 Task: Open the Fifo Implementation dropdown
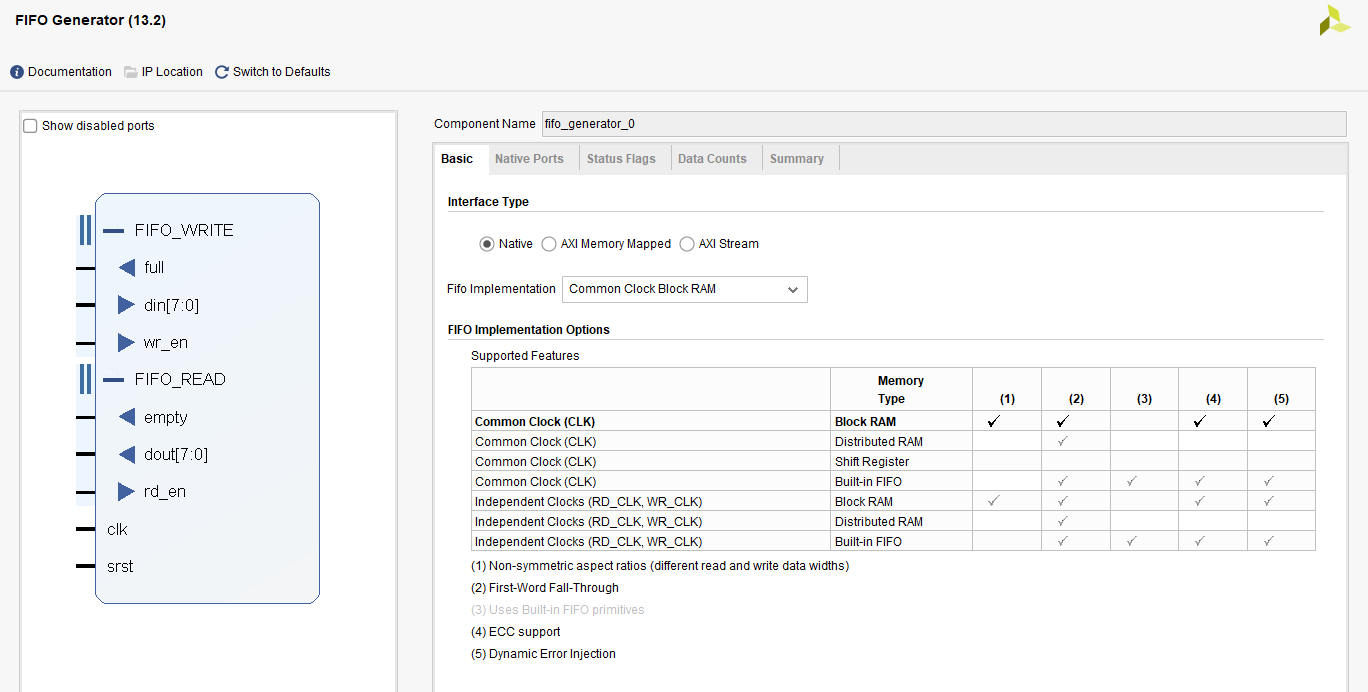[684, 289]
